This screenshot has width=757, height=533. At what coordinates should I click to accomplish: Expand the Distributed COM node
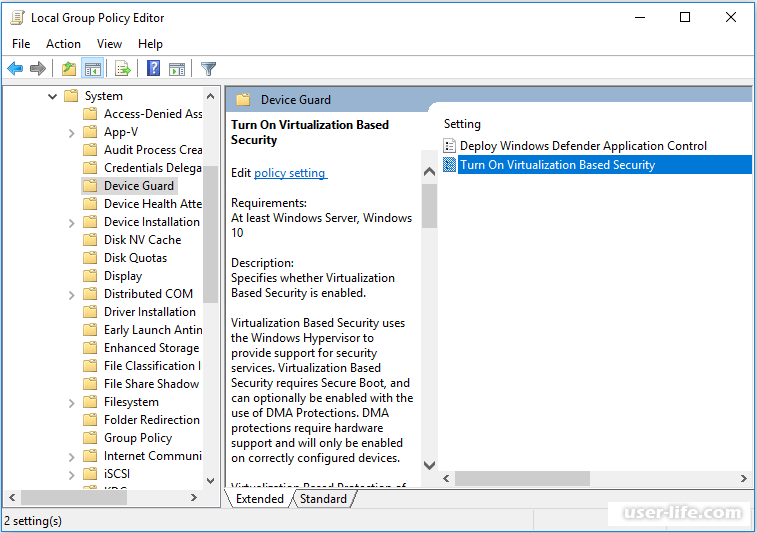(71, 295)
